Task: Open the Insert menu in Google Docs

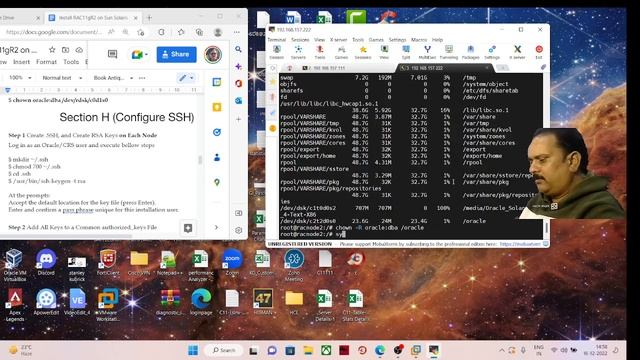Action: point(21,62)
